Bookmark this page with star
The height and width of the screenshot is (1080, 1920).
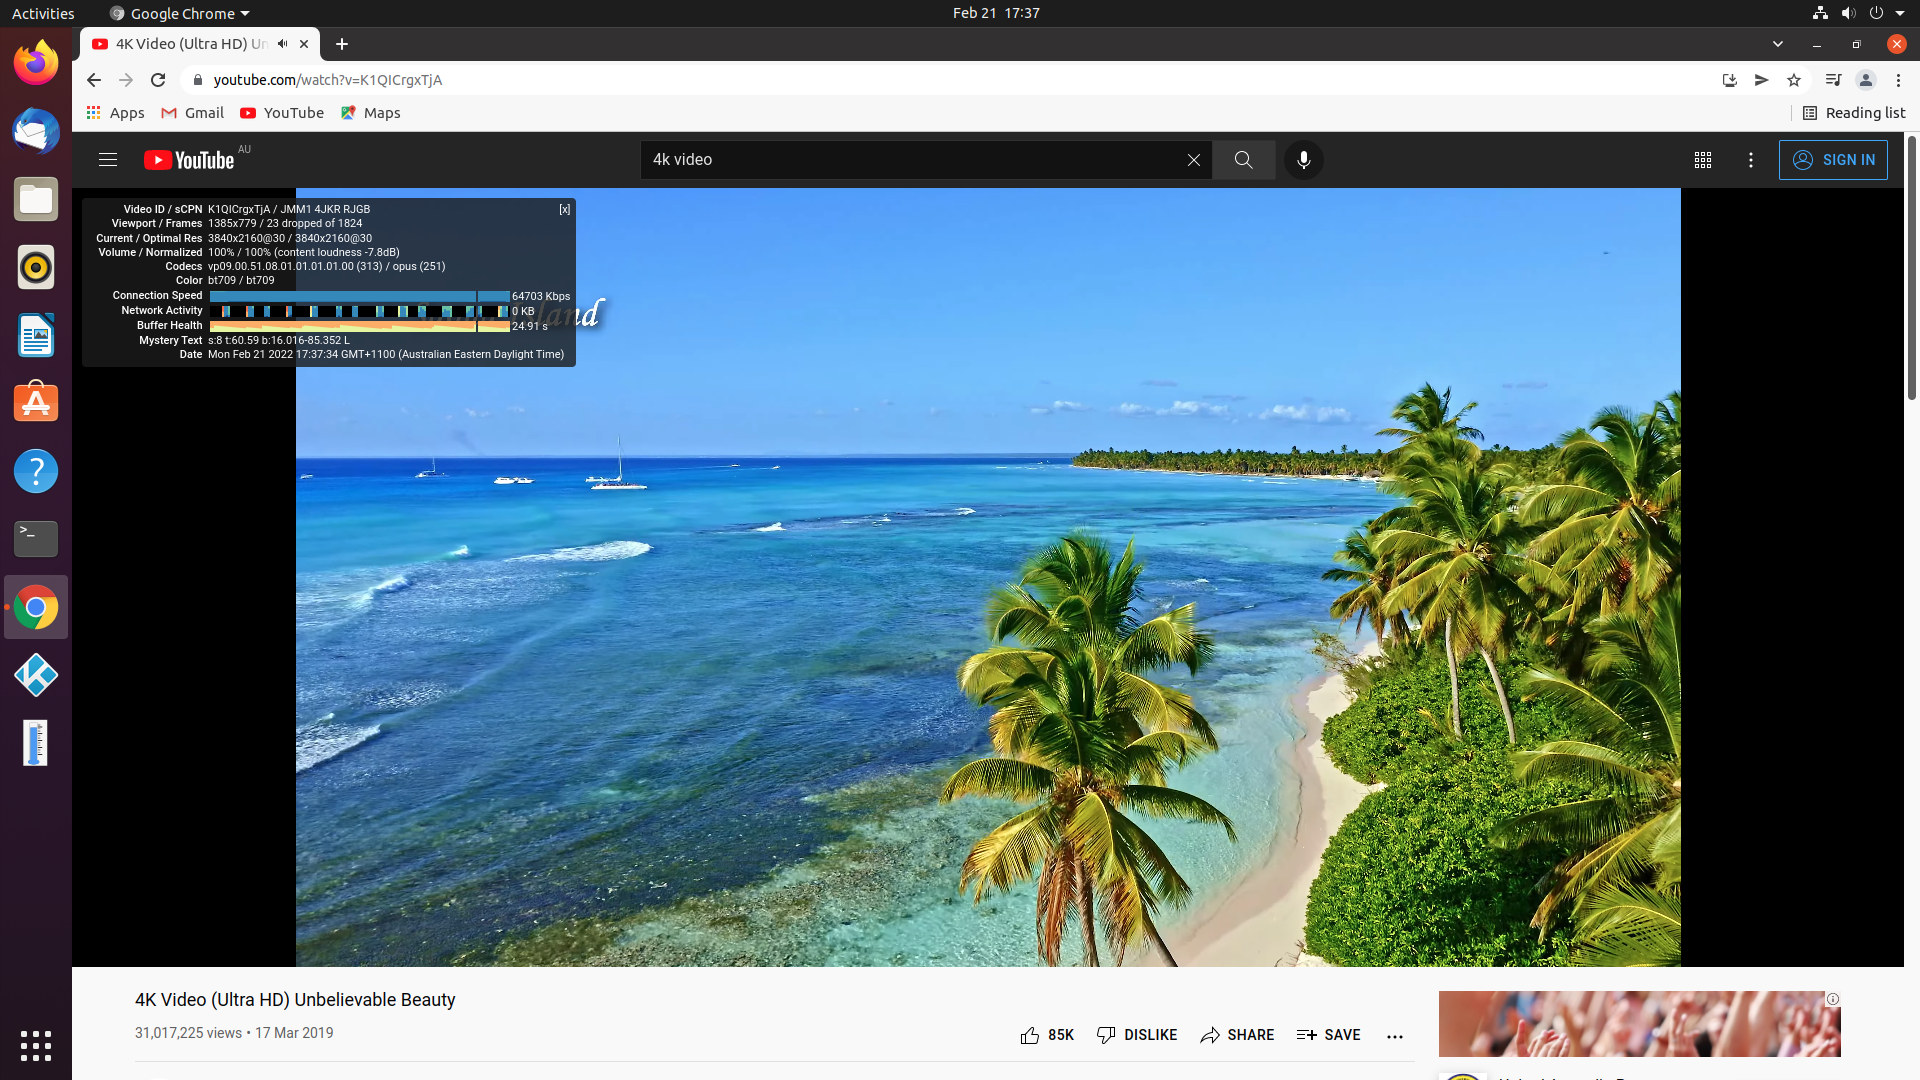click(x=1794, y=80)
